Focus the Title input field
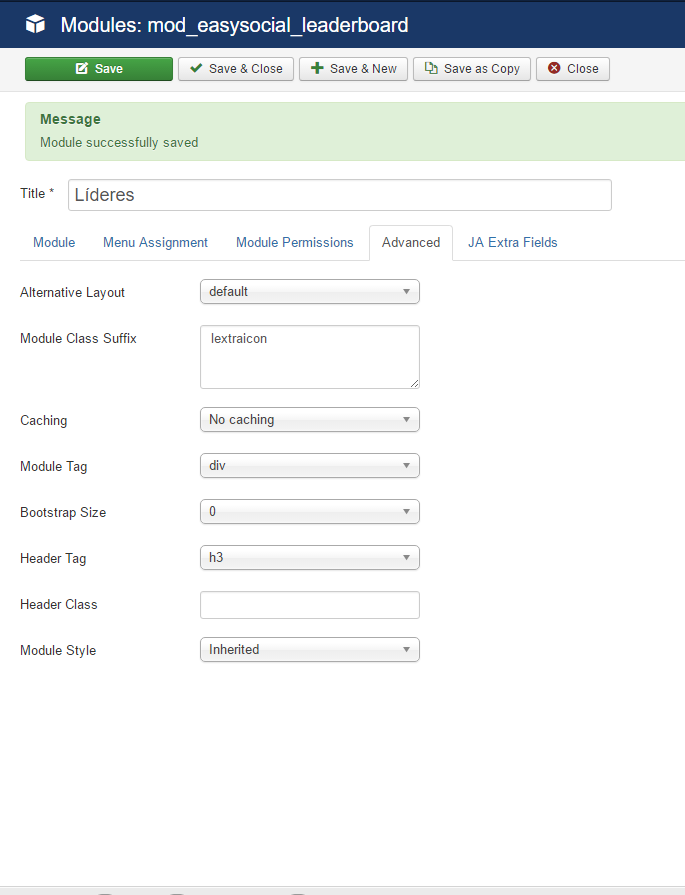 click(x=340, y=195)
